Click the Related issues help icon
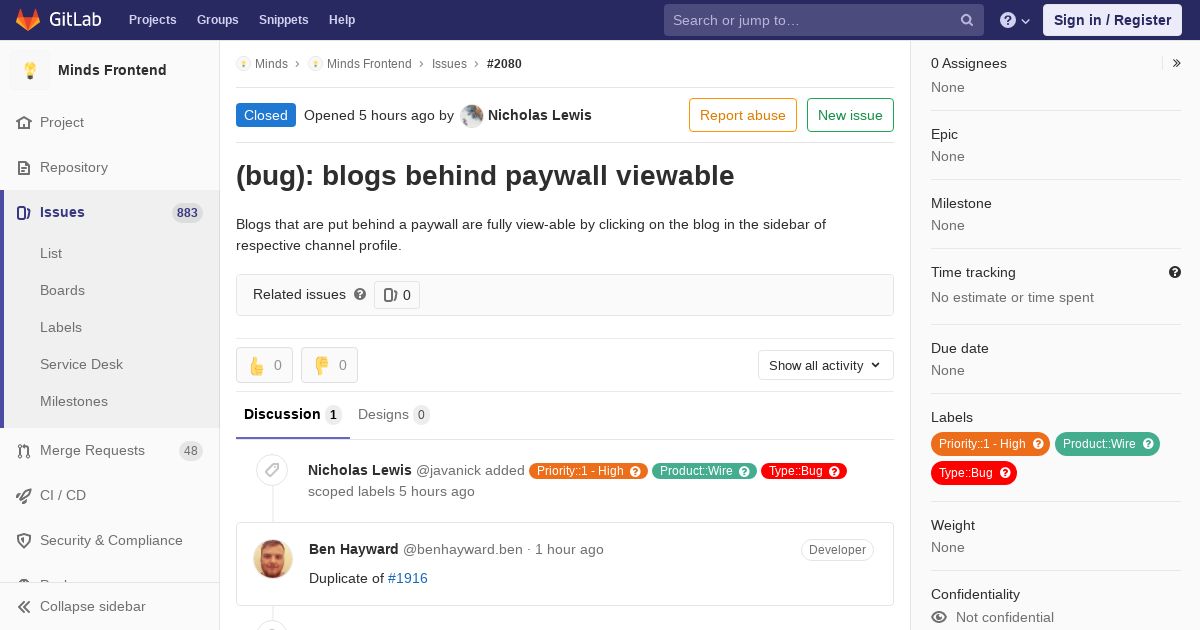The image size is (1200, 630). click(360, 294)
